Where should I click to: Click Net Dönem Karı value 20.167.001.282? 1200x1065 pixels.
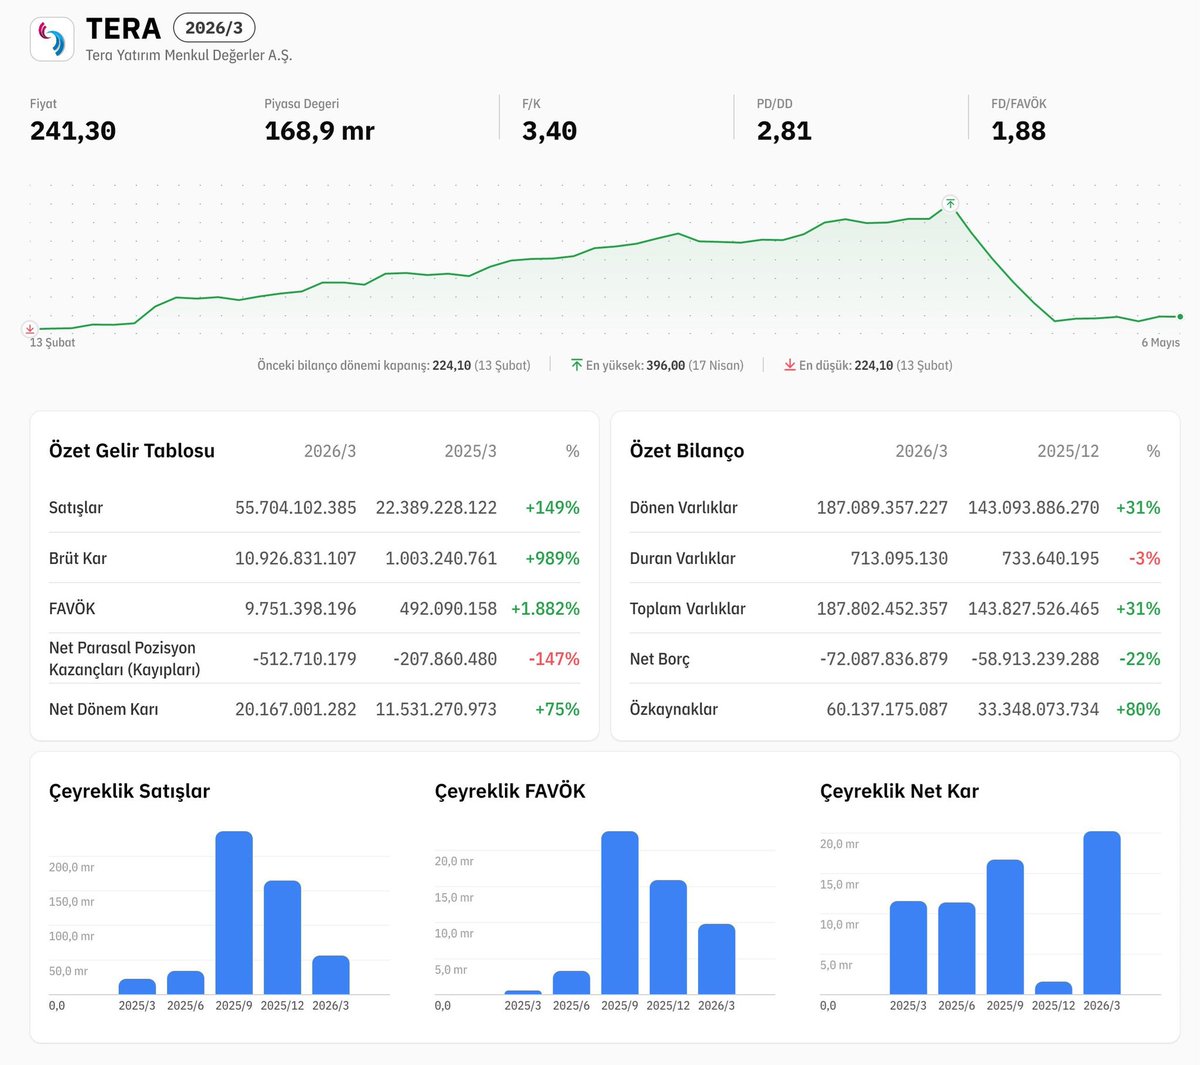(x=296, y=709)
